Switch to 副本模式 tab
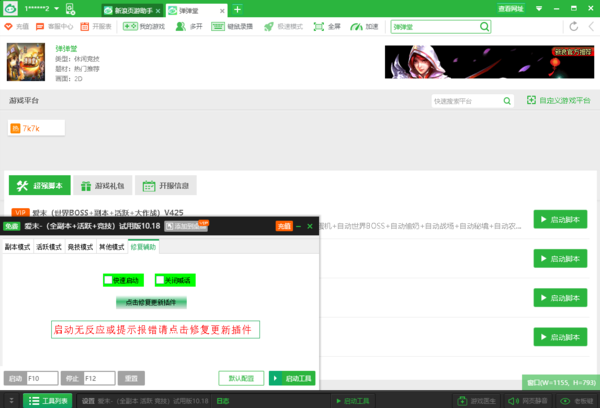 pyautogui.click(x=17, y=247)
